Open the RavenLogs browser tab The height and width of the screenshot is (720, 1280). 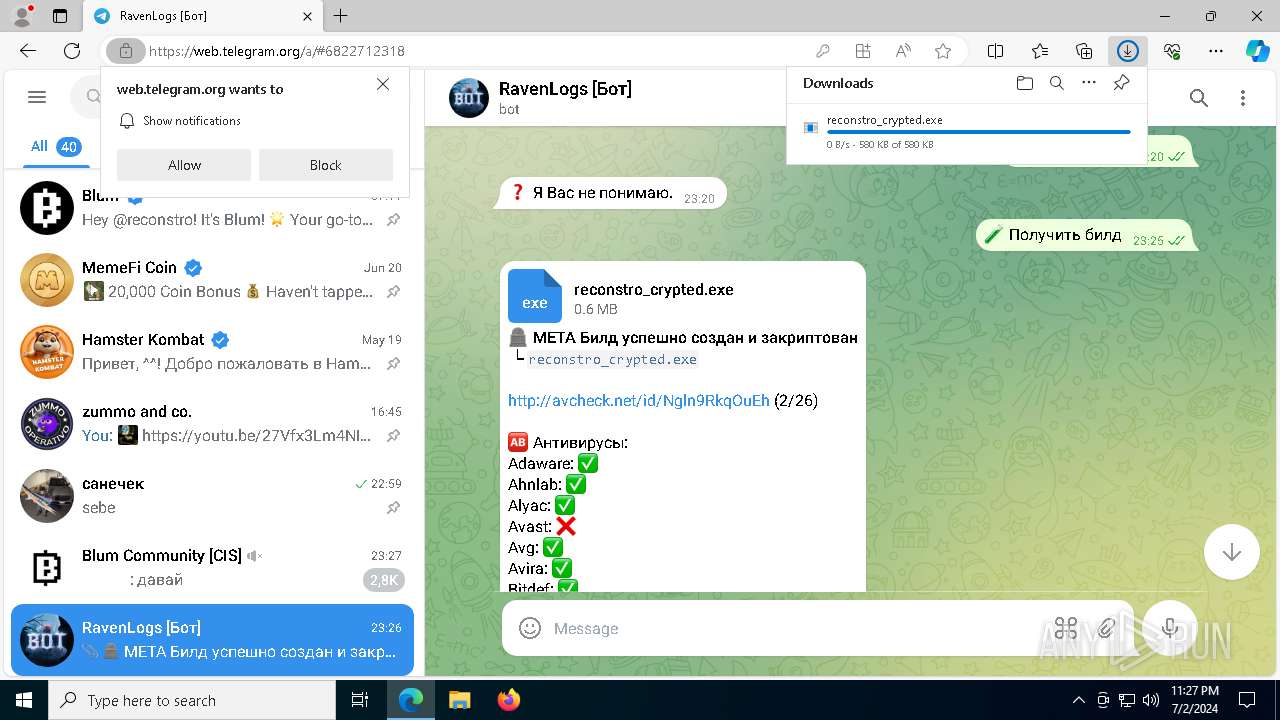click(205, 16)
